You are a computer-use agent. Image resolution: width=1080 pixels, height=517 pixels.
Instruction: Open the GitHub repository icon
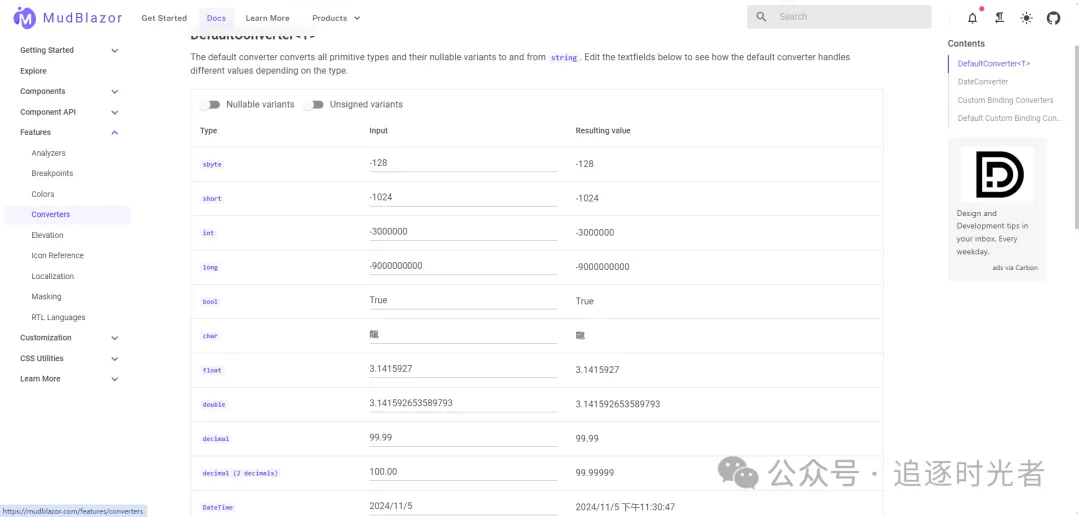(1053, 18)
